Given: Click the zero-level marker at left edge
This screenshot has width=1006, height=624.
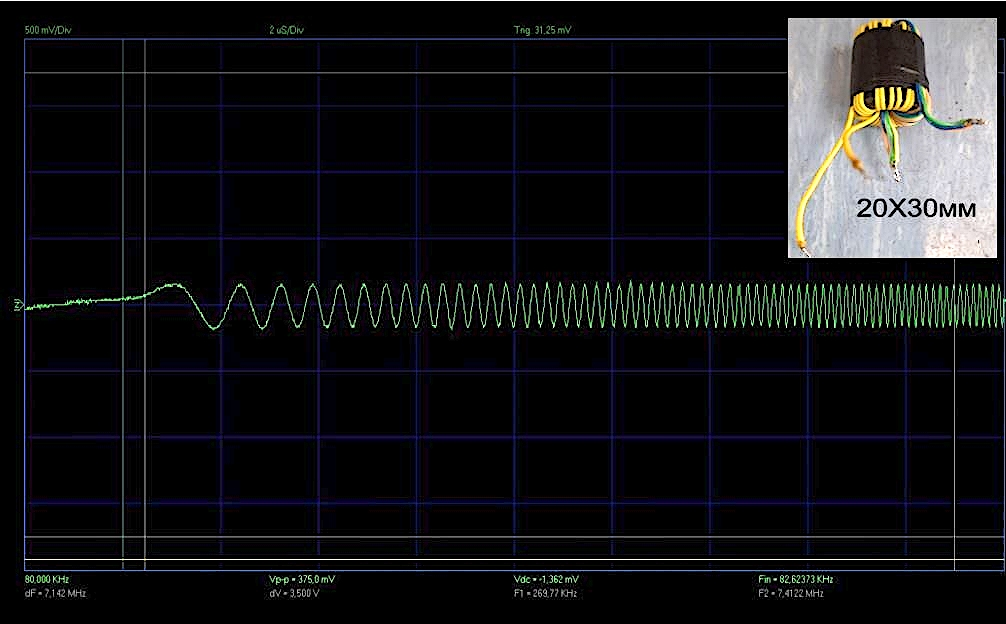Looking at the screenshot, I should [x=17, y=305].
